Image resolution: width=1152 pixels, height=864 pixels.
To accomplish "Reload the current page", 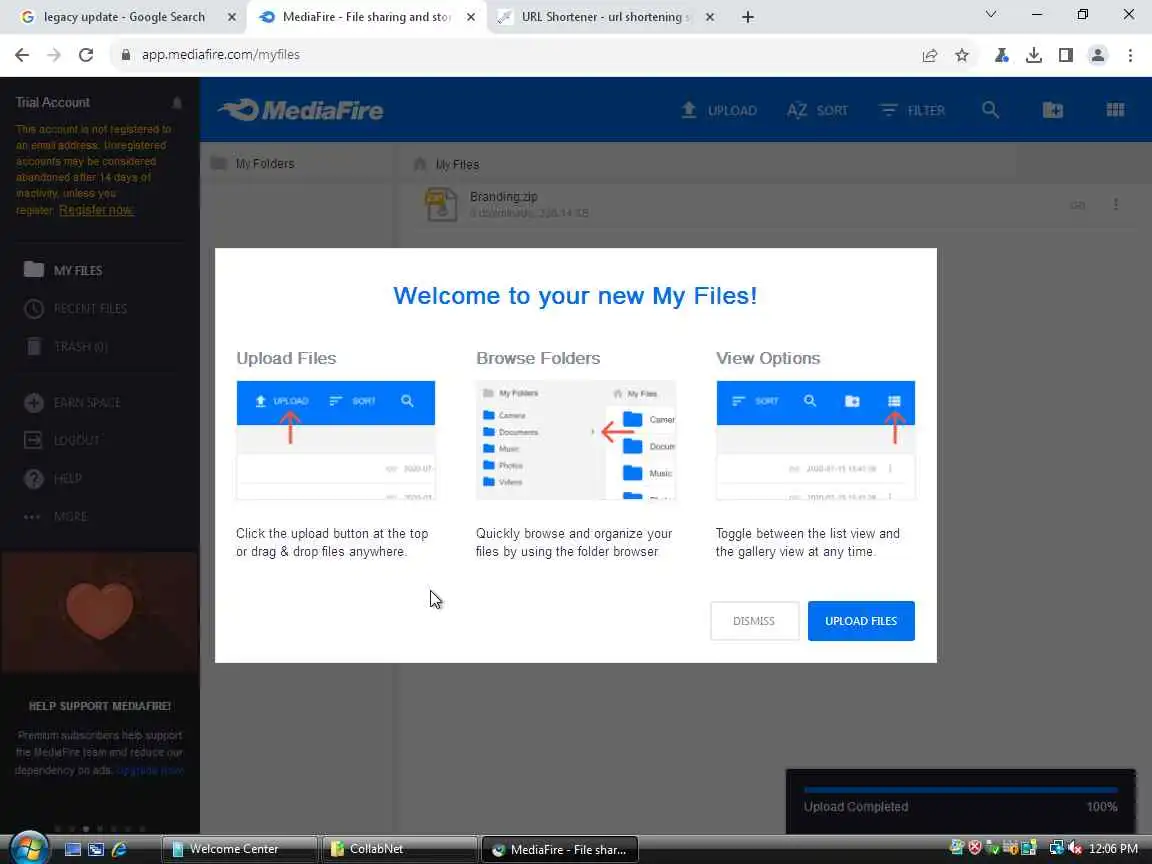I will (86, 55).
